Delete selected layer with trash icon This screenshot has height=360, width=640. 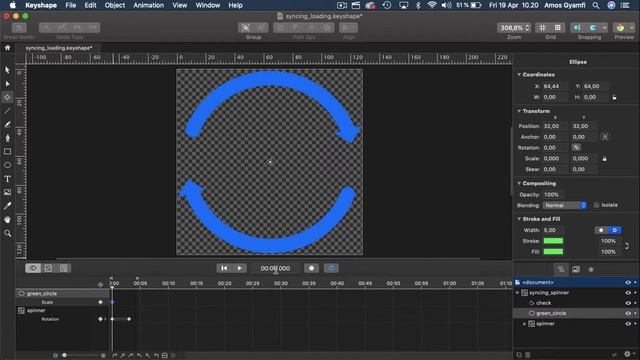pos(527,355)
